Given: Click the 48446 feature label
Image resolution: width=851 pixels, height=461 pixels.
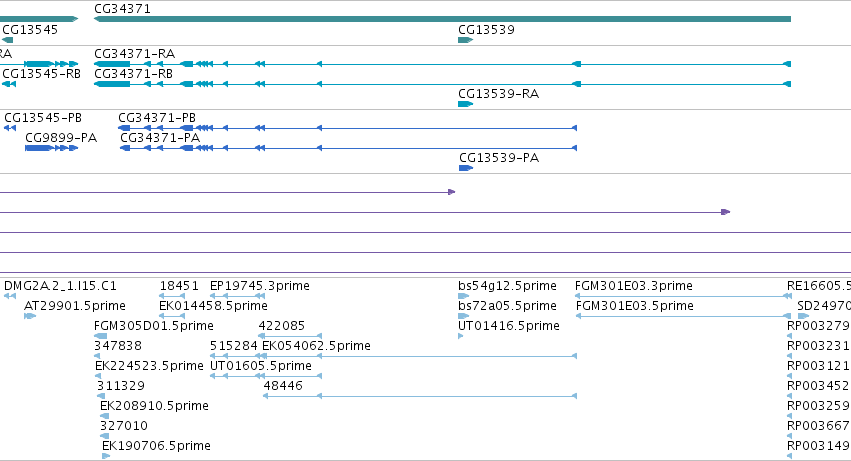Looking at the screenshot, I should [283, 386].
